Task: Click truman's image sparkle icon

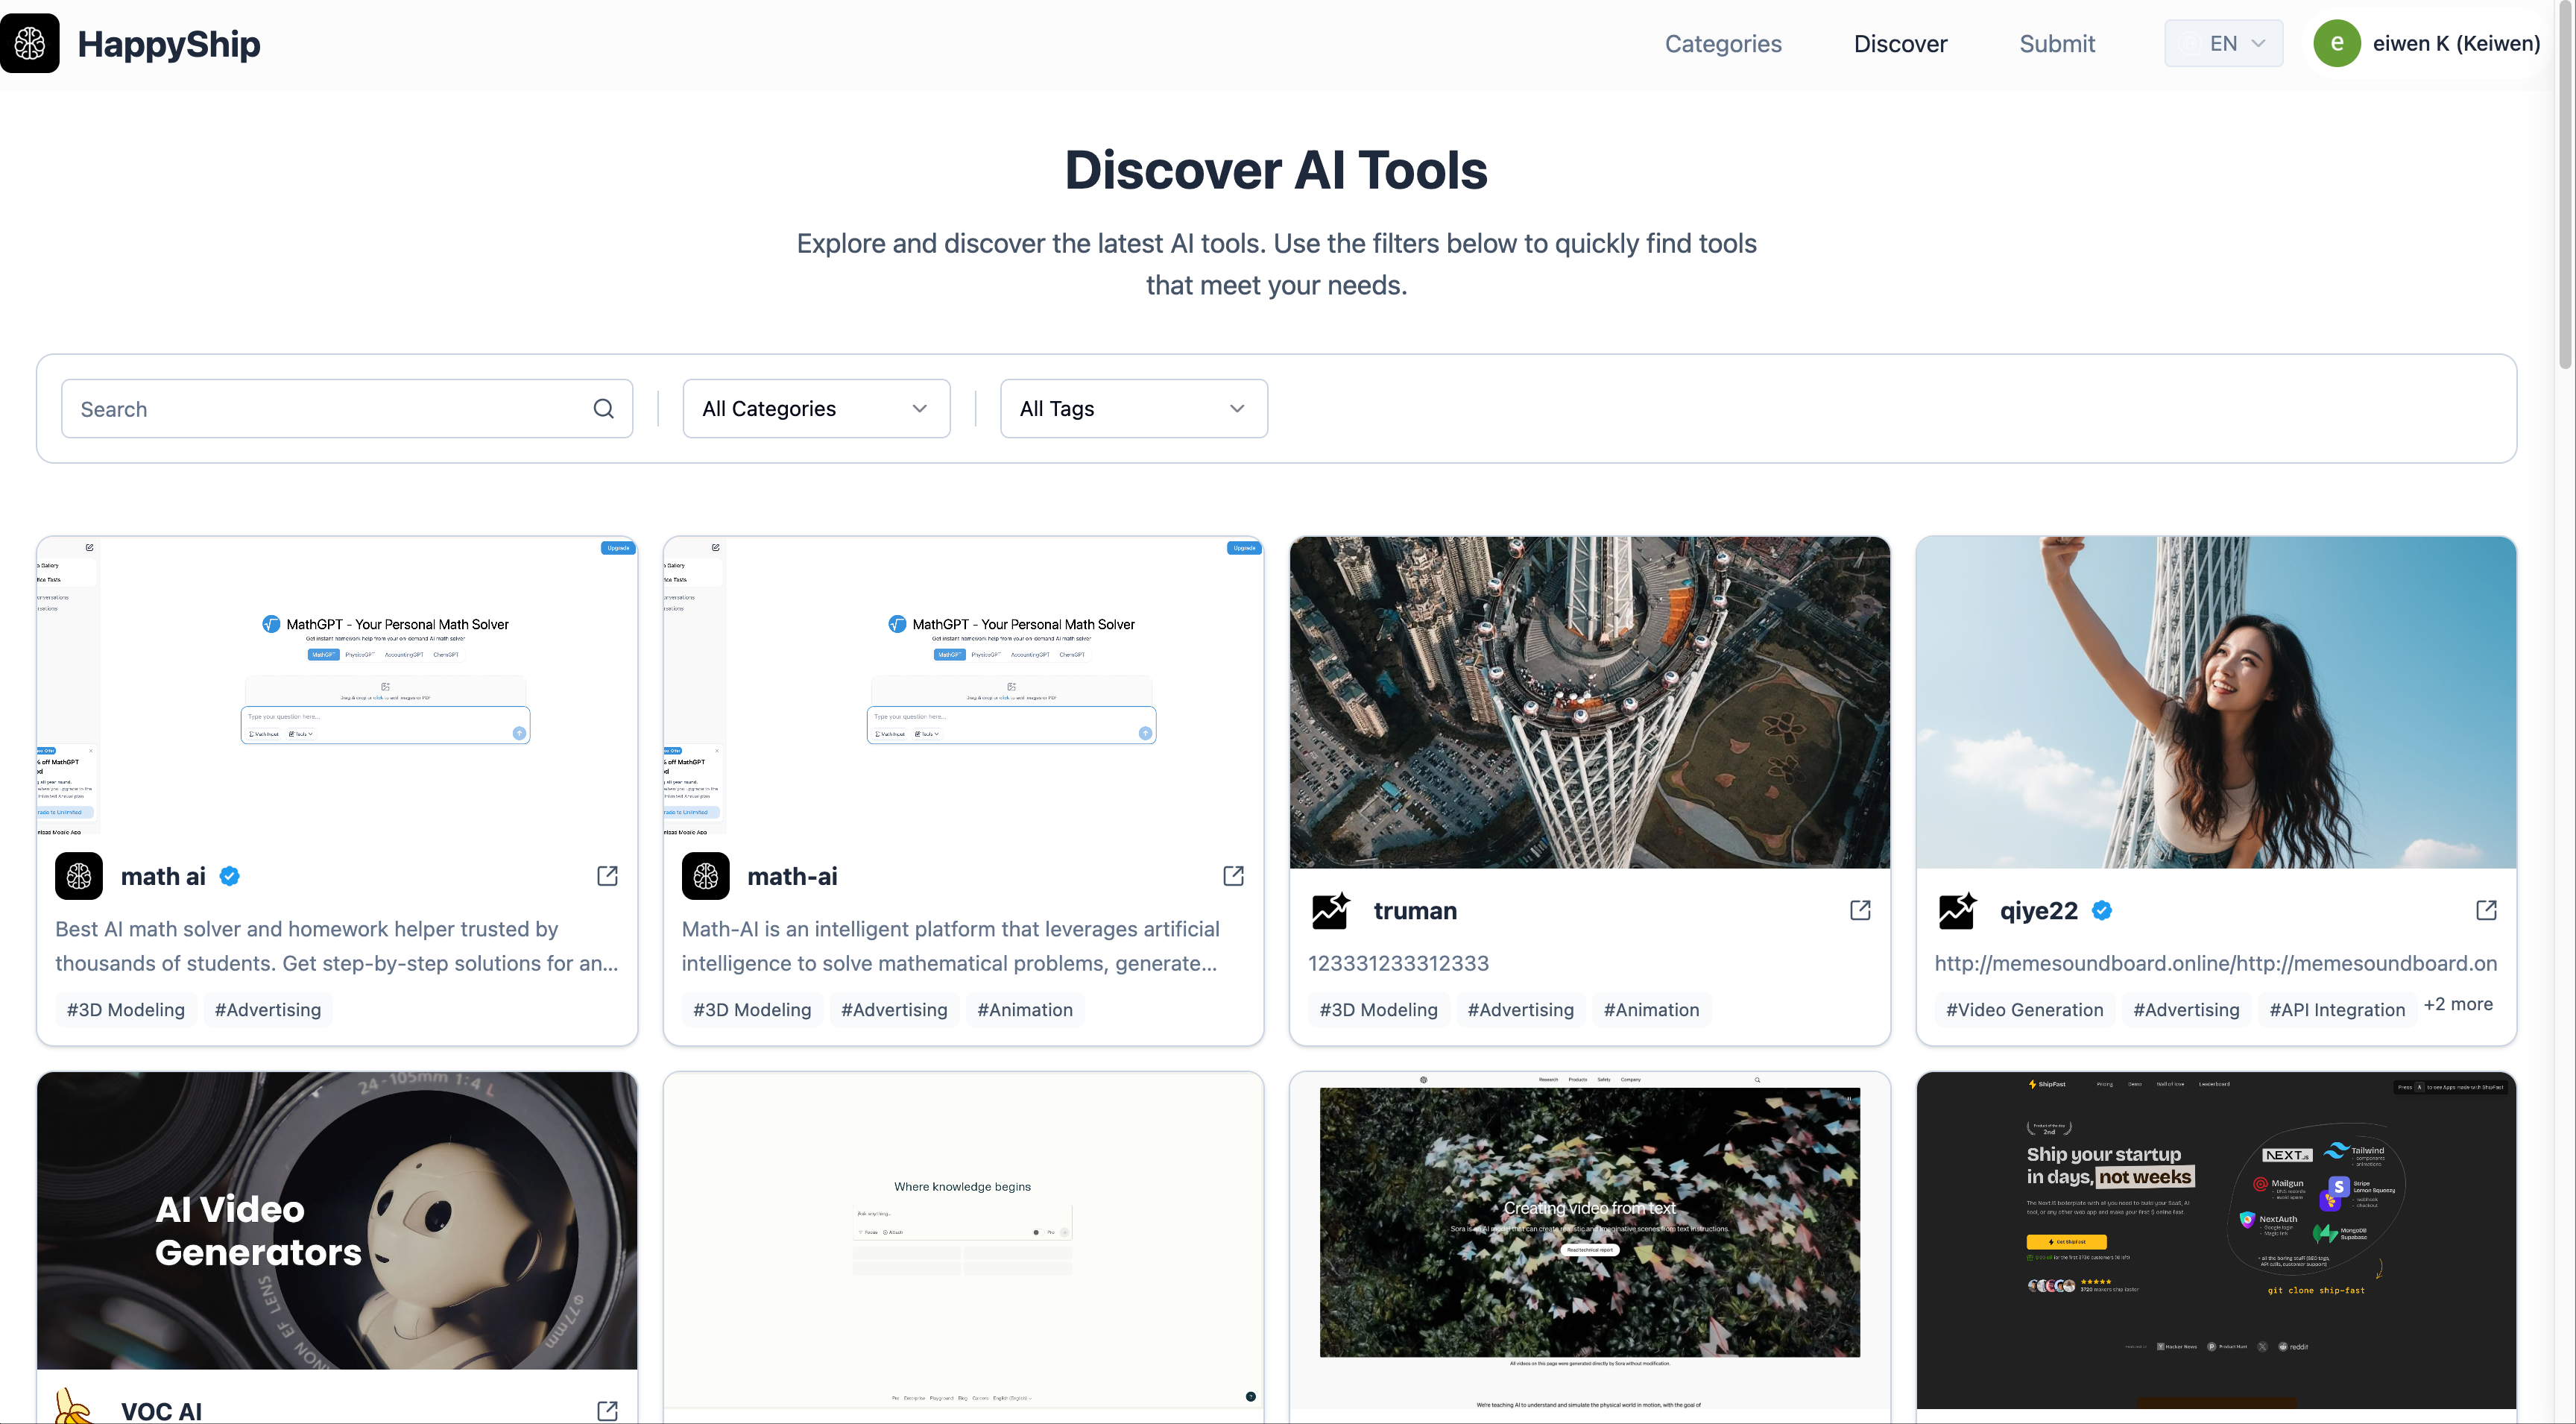Action: (1331, 910)
